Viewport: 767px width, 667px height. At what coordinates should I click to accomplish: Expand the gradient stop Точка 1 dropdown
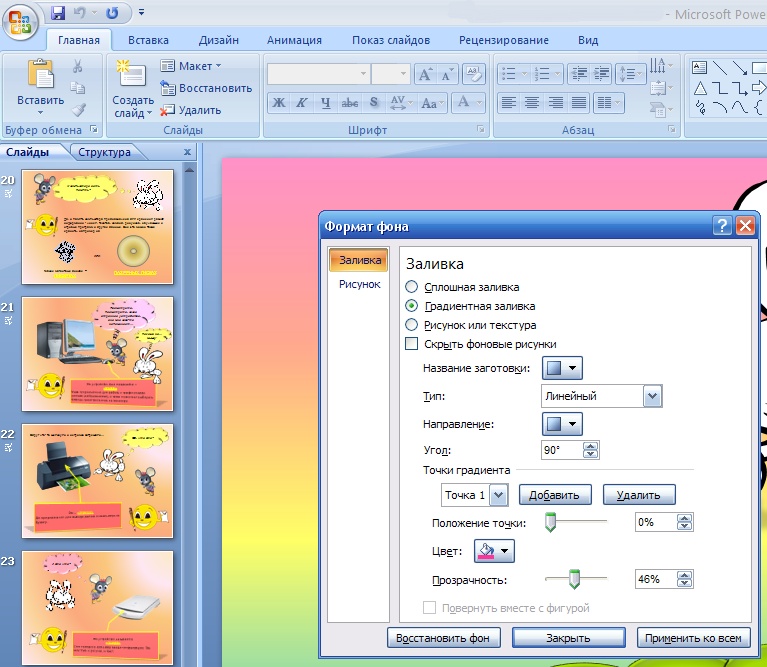coord(499,495)
